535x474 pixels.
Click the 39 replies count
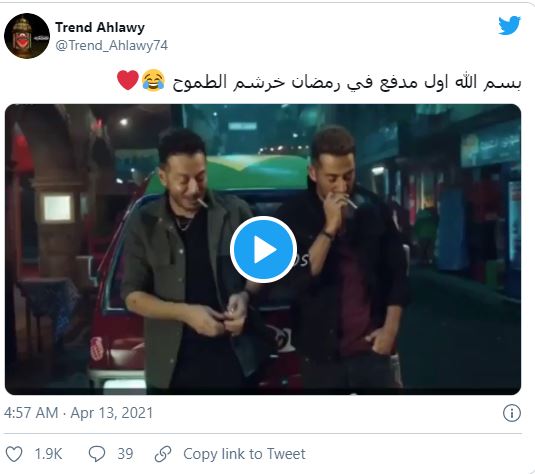tap(125, 454)
